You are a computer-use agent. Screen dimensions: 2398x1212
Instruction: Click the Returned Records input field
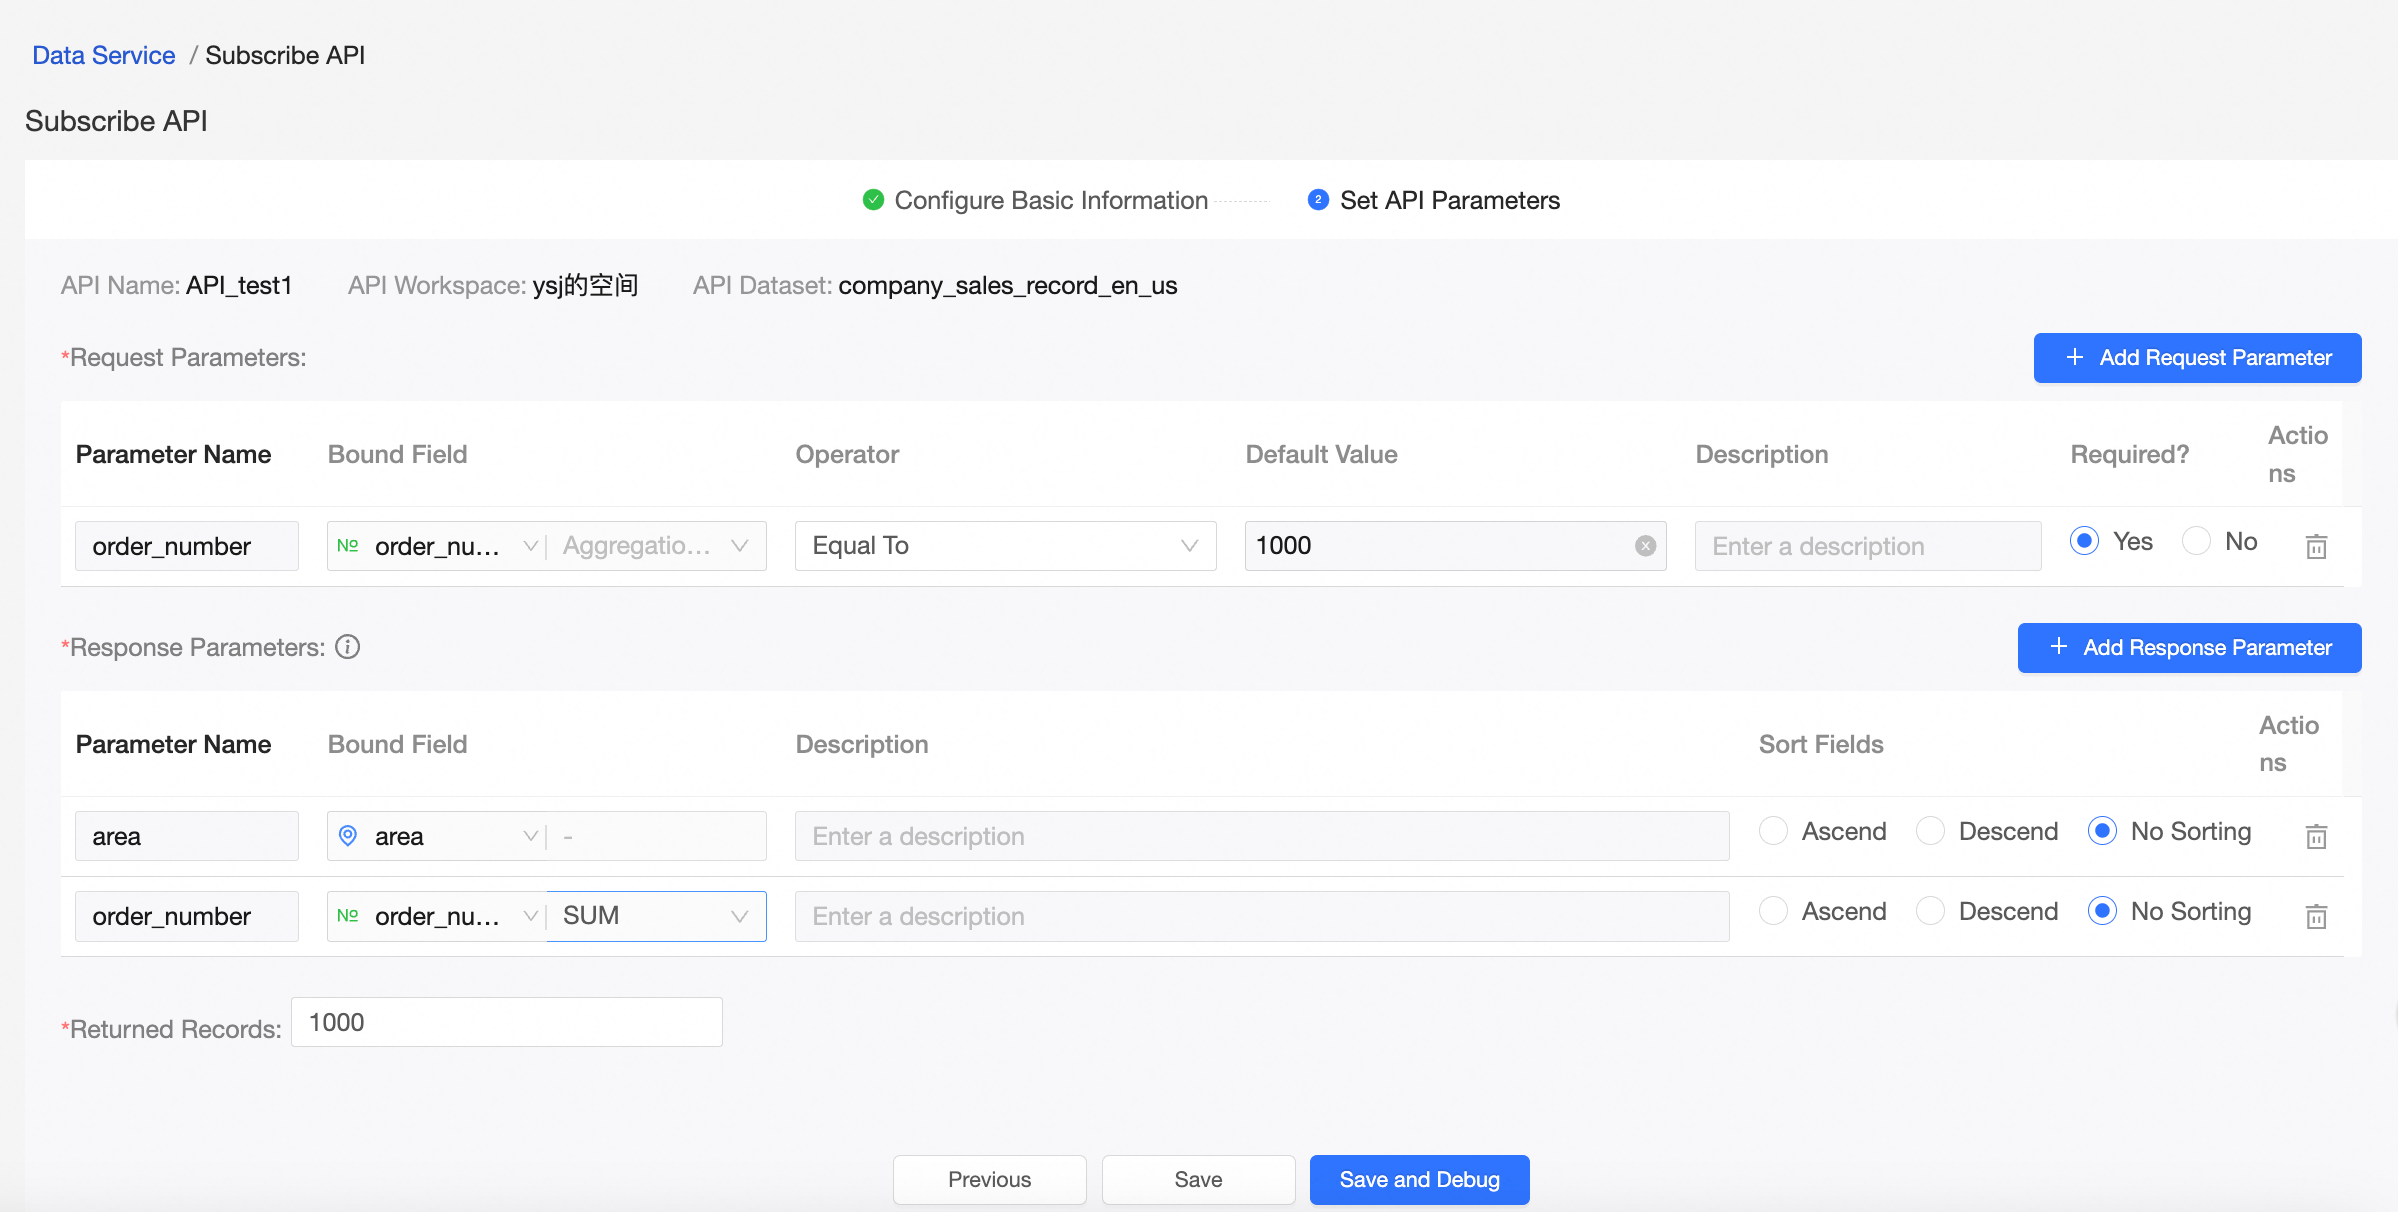point(506,1022)
